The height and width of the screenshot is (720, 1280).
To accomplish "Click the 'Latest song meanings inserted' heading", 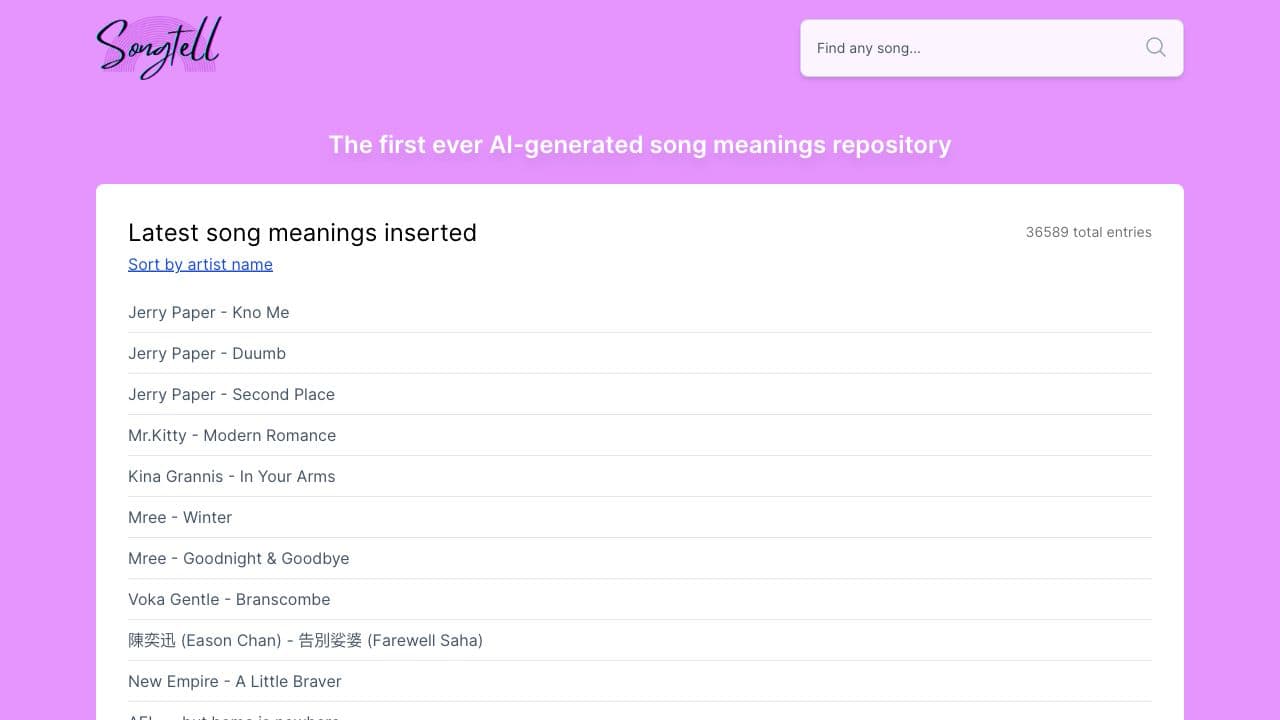I will 302,233.
